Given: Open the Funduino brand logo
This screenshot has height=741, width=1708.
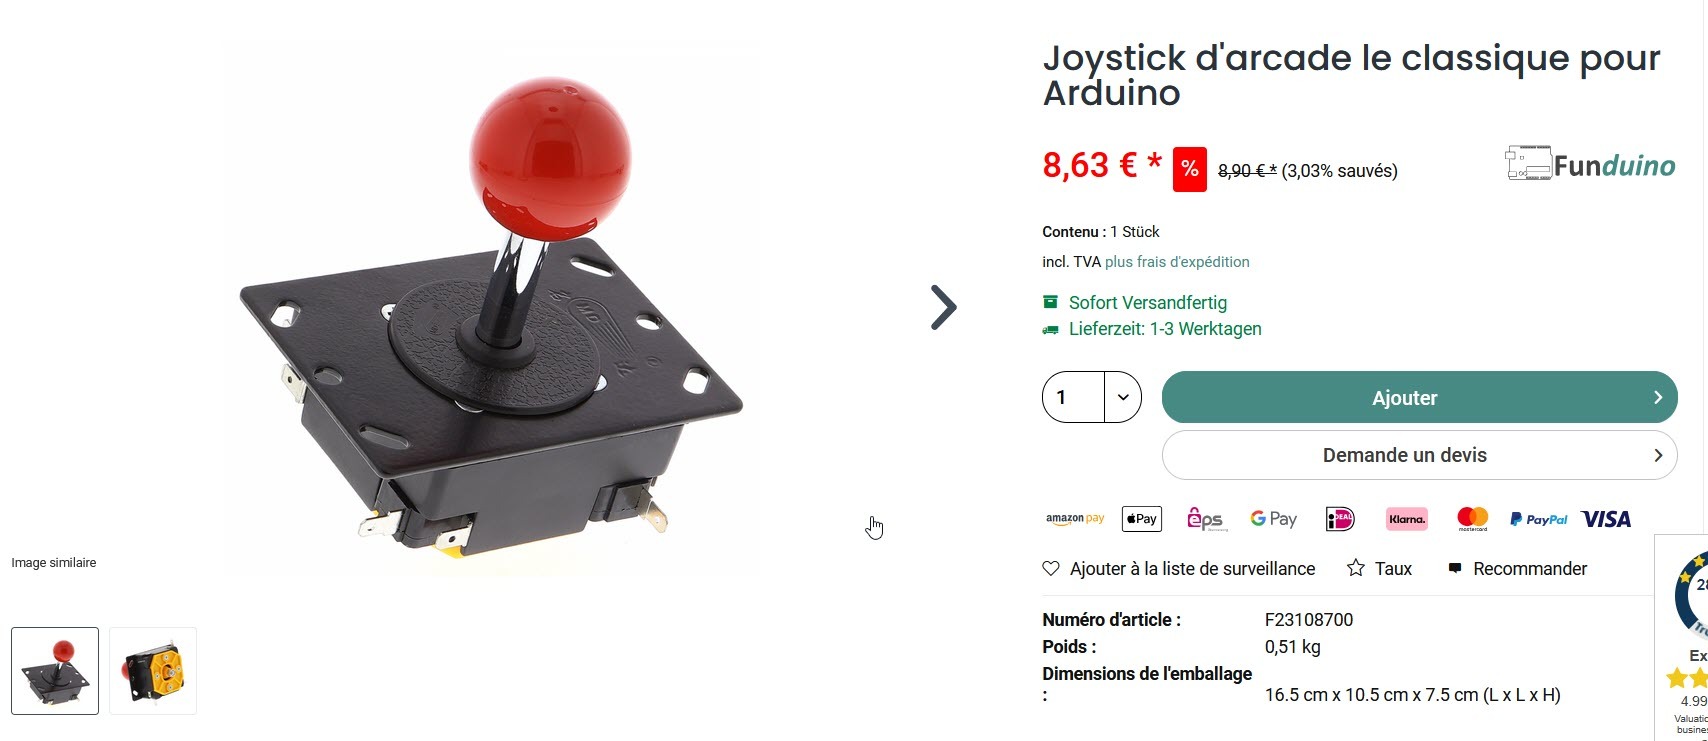Looking at the screenshot, I should pos(1590,164).
